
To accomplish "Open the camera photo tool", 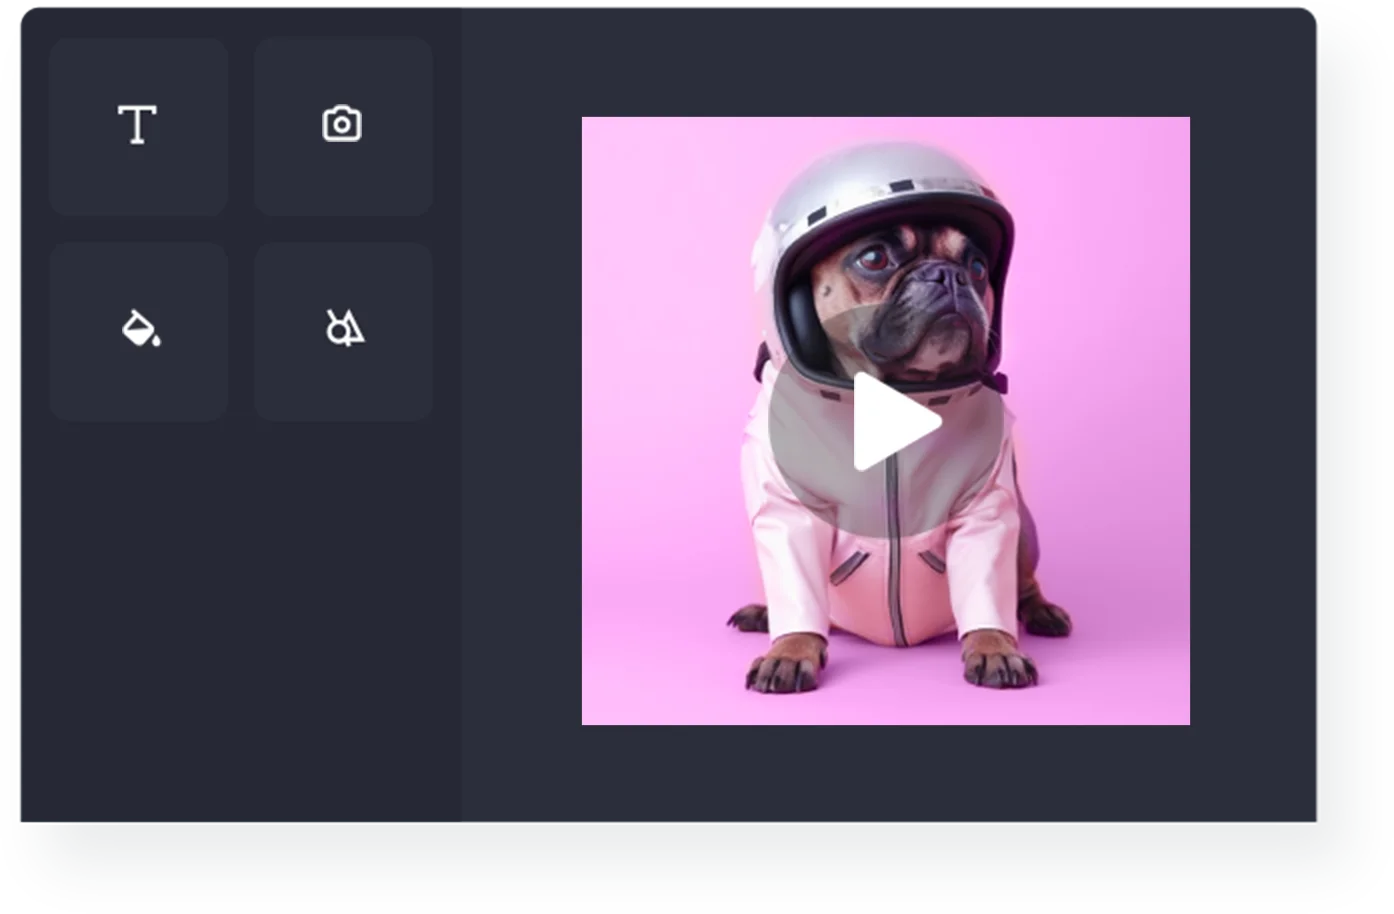I will click(342, 126).
